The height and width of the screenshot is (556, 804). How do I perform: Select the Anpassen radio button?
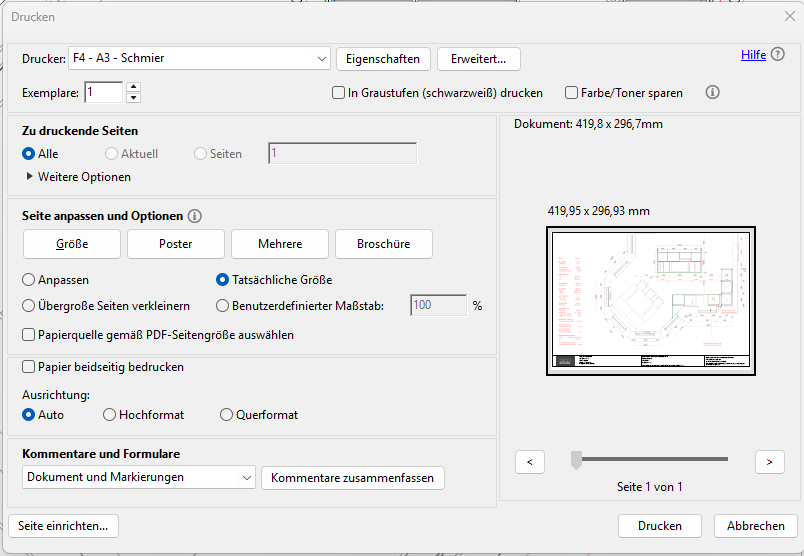[x=29, y=280]
